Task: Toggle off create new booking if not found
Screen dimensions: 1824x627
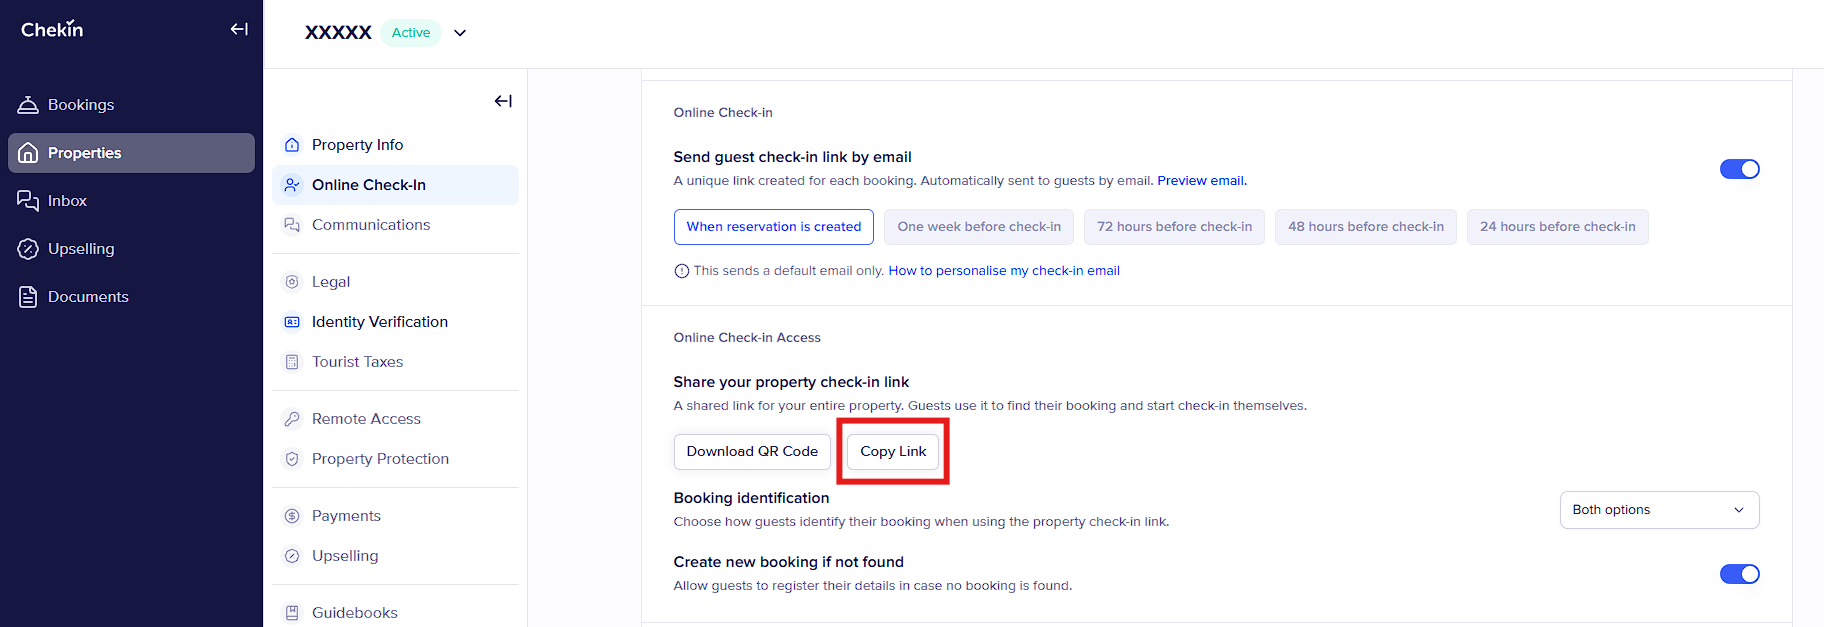Action: (1739, 574)
